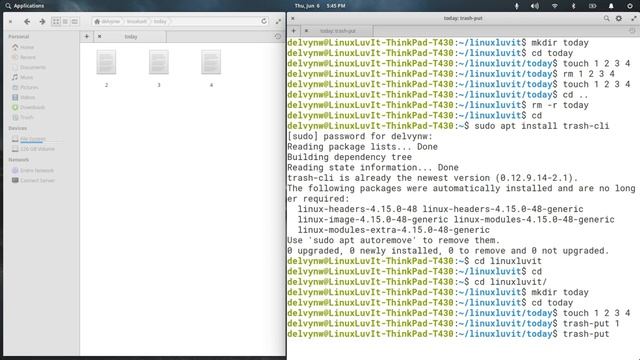
Task: Open session power menu
Action: 630,6
